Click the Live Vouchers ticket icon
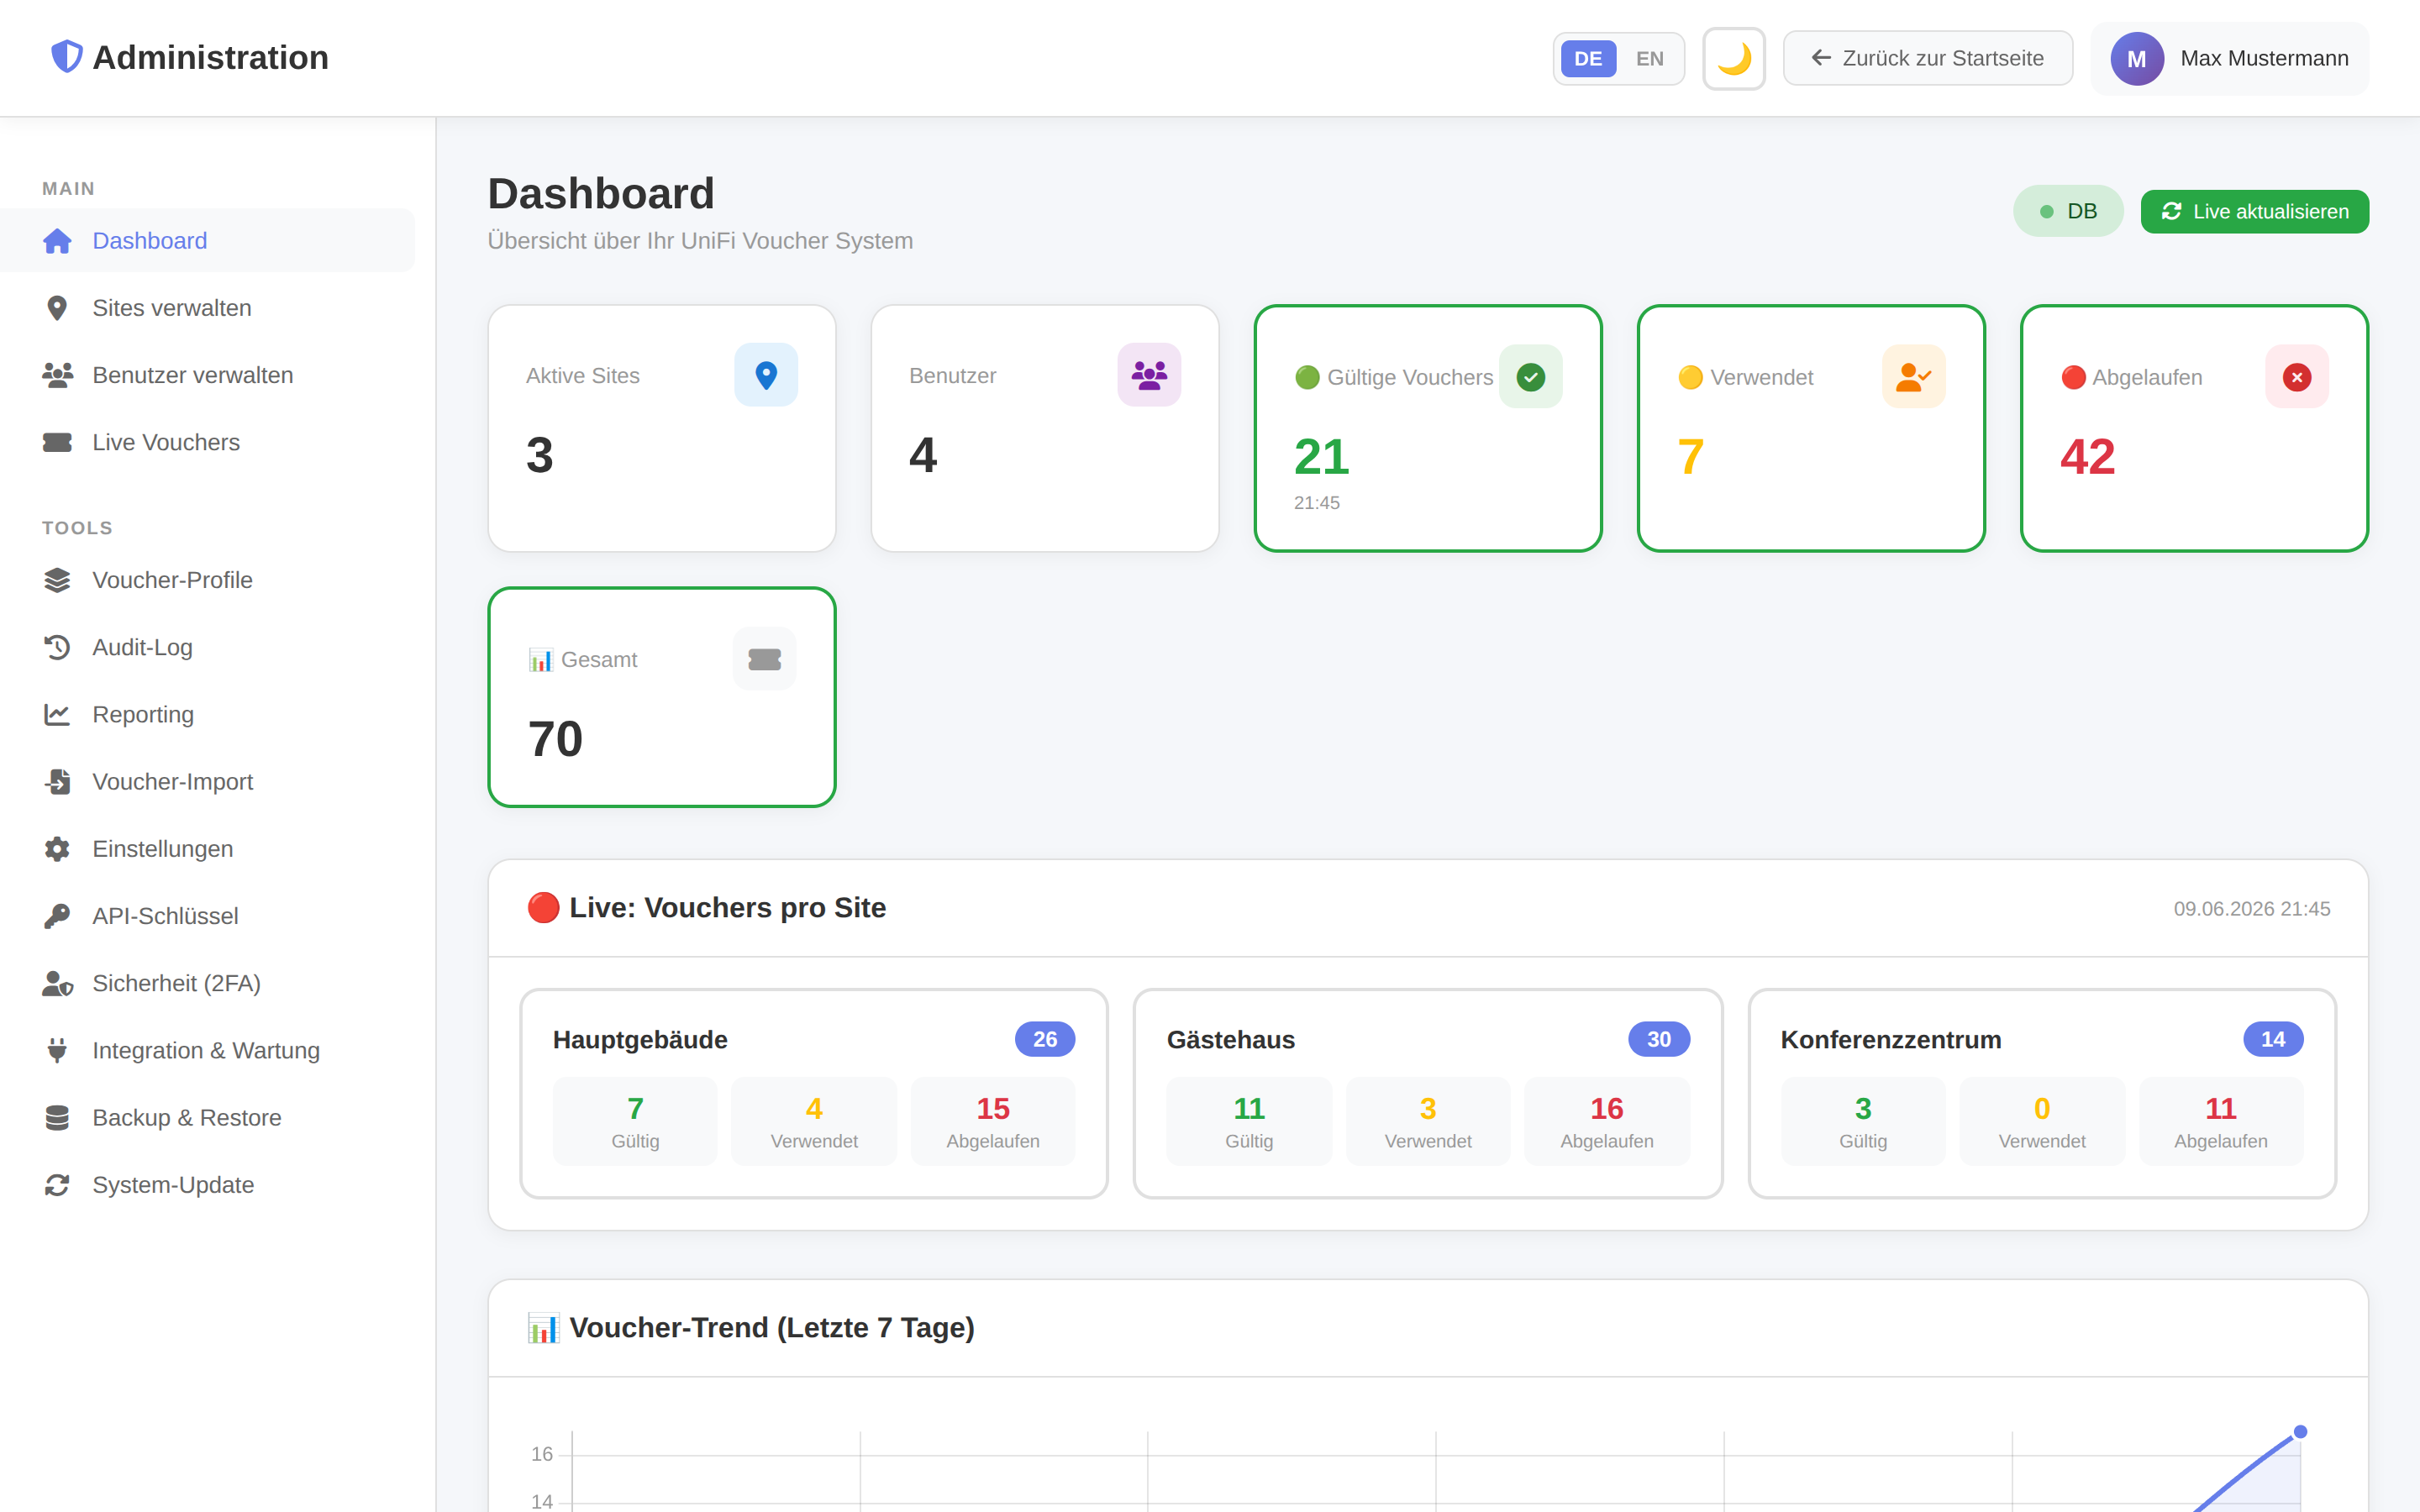Screen dimensions: 2420x1512 [x=57, y=442]
